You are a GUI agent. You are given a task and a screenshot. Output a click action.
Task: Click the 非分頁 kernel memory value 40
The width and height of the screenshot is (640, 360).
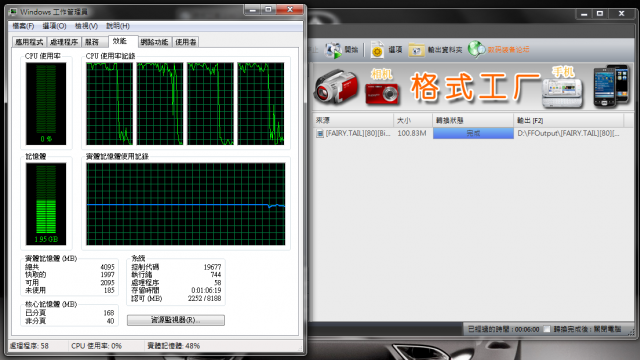[110, 321]
